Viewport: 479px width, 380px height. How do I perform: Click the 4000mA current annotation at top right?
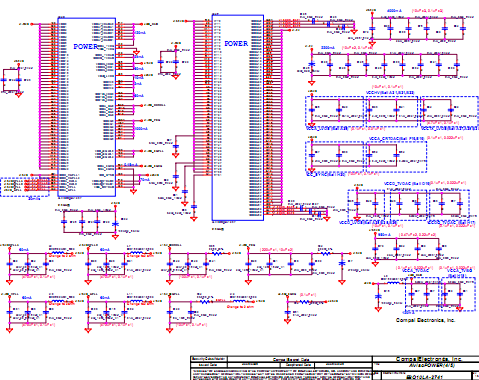click(394, 11)
